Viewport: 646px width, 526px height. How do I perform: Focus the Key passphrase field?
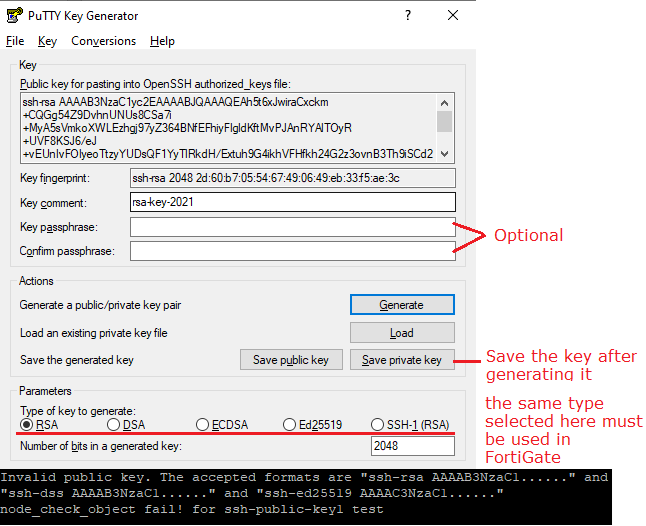(x=293, y=227)
